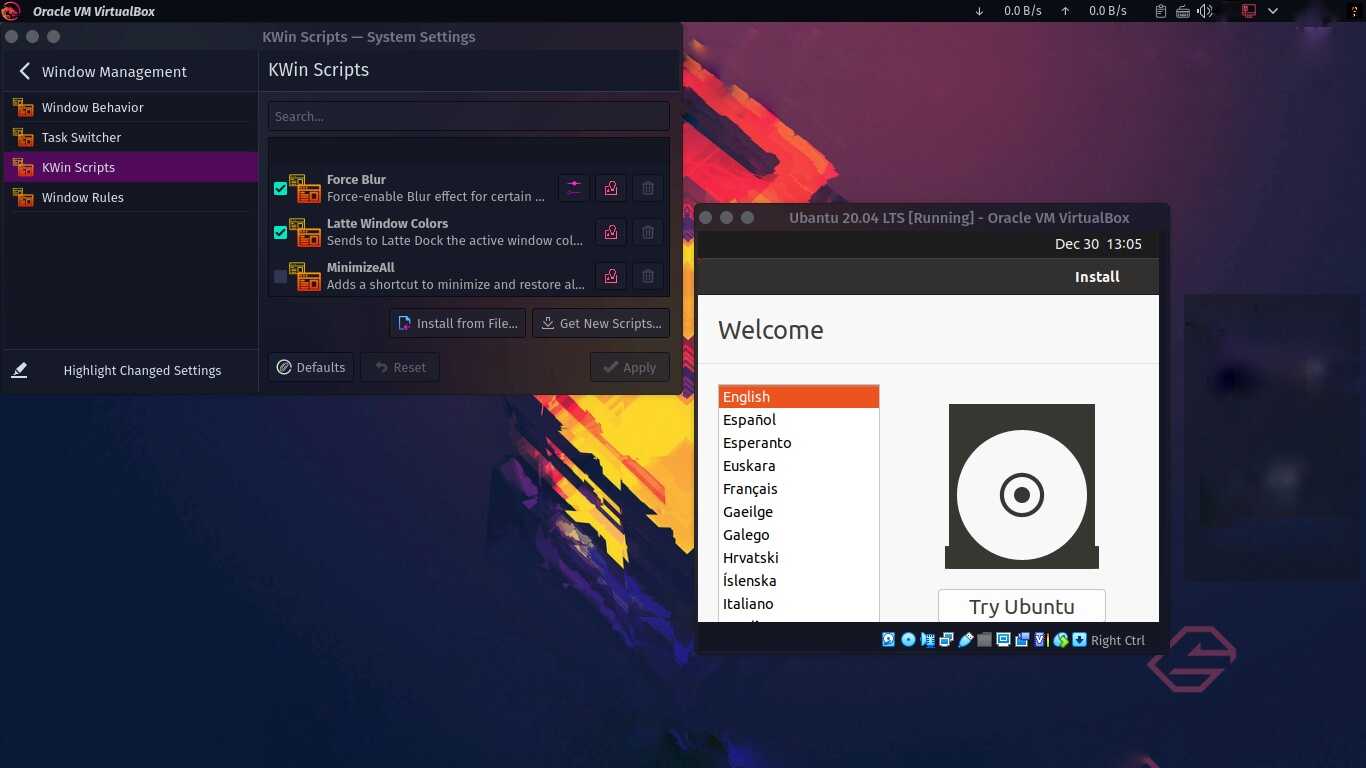Open Window Behavior settings
1366x768 pixels.
click(130, 107)
